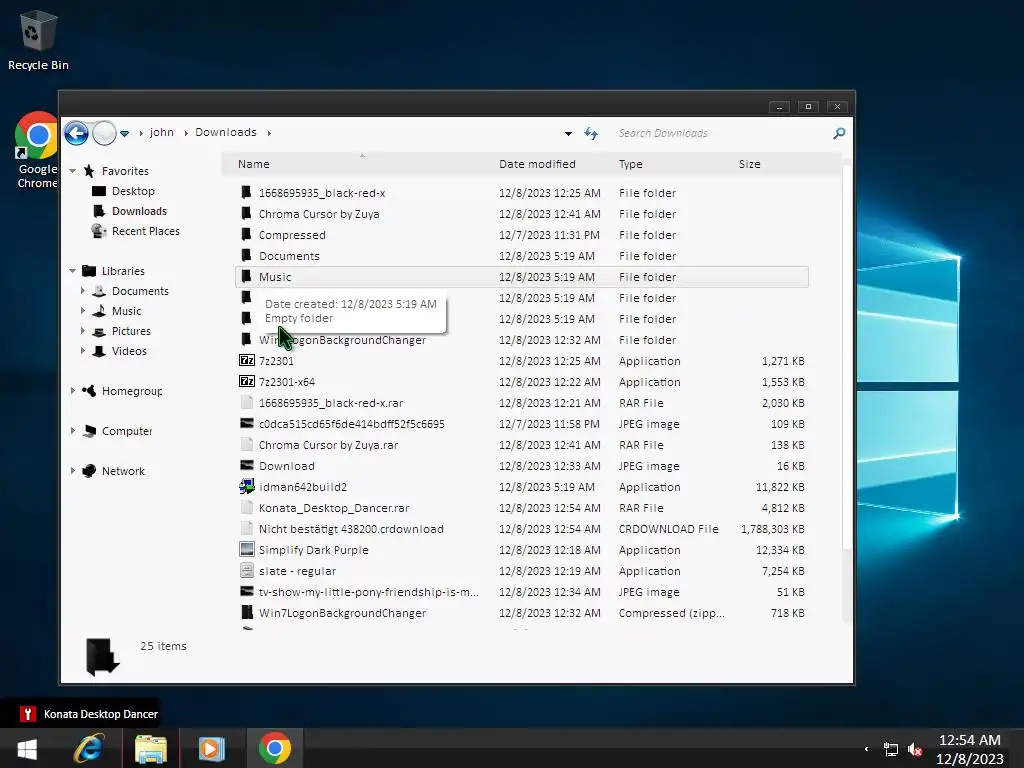The height and width of the screenshot is (768, 1024).
Task: Expand the Documents library node
Action: (83, 291)
